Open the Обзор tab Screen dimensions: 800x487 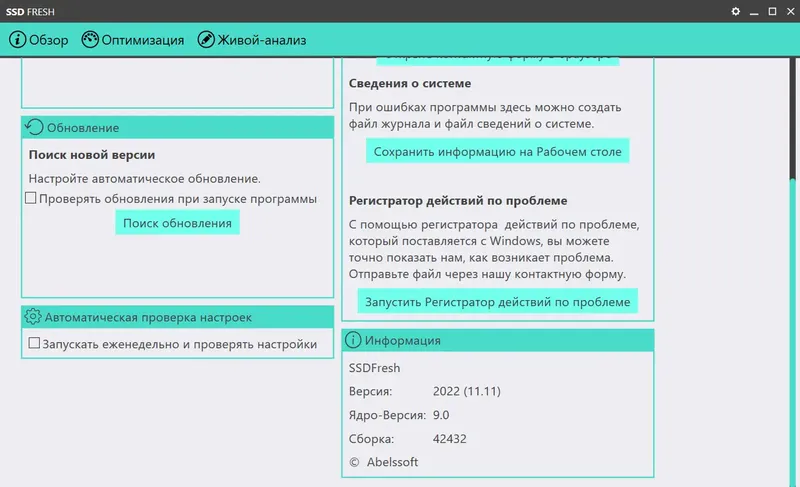(39, 40)
